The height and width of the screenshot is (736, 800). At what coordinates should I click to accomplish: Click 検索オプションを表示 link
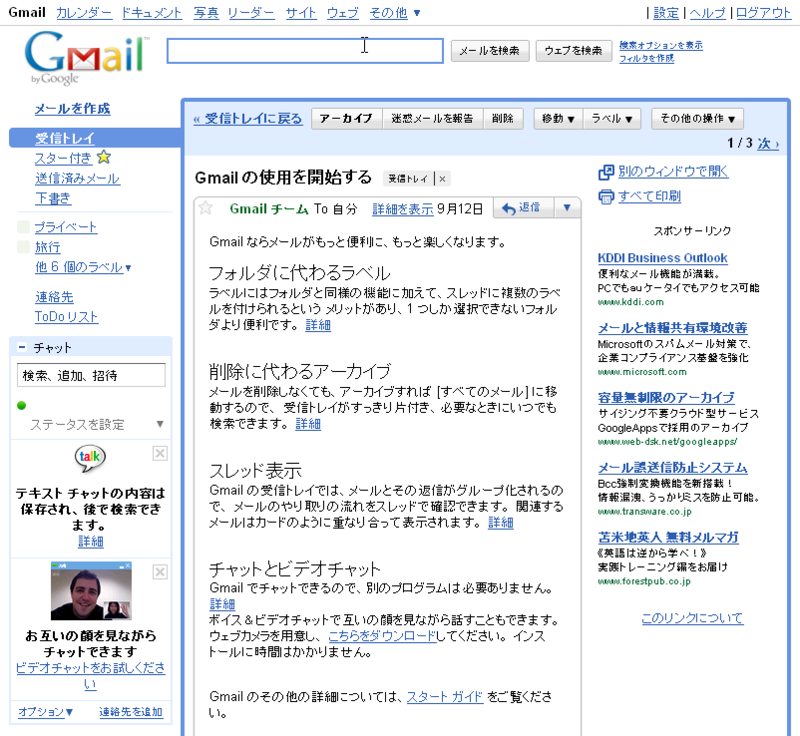[x=661, y=45]
